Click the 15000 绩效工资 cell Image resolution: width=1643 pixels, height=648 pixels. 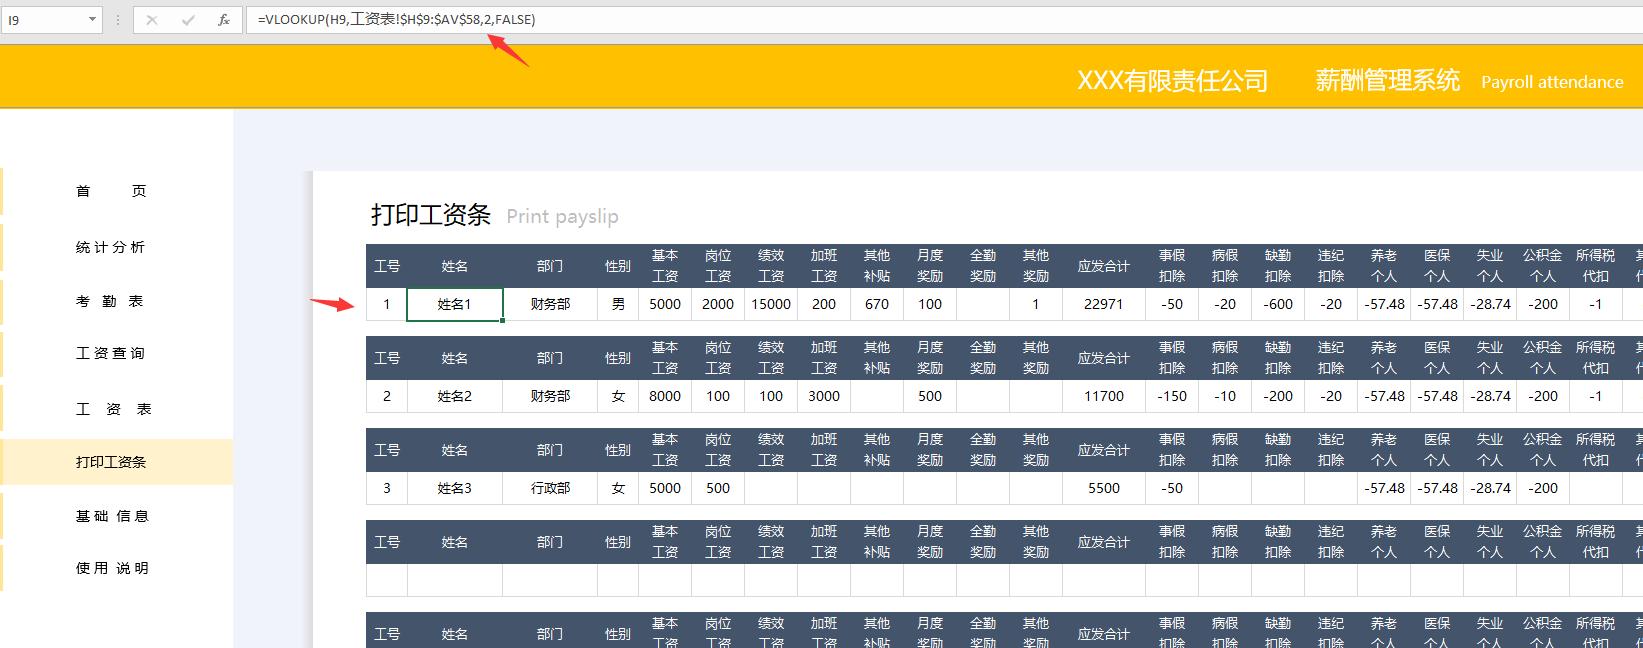point(771,305)
